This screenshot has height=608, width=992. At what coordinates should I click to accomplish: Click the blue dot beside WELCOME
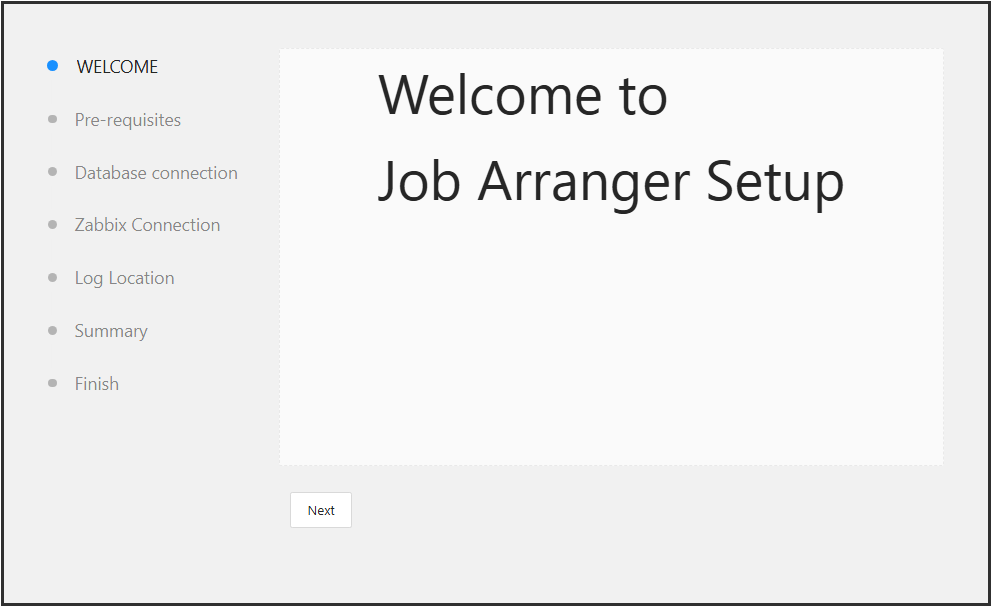[53, 66]
